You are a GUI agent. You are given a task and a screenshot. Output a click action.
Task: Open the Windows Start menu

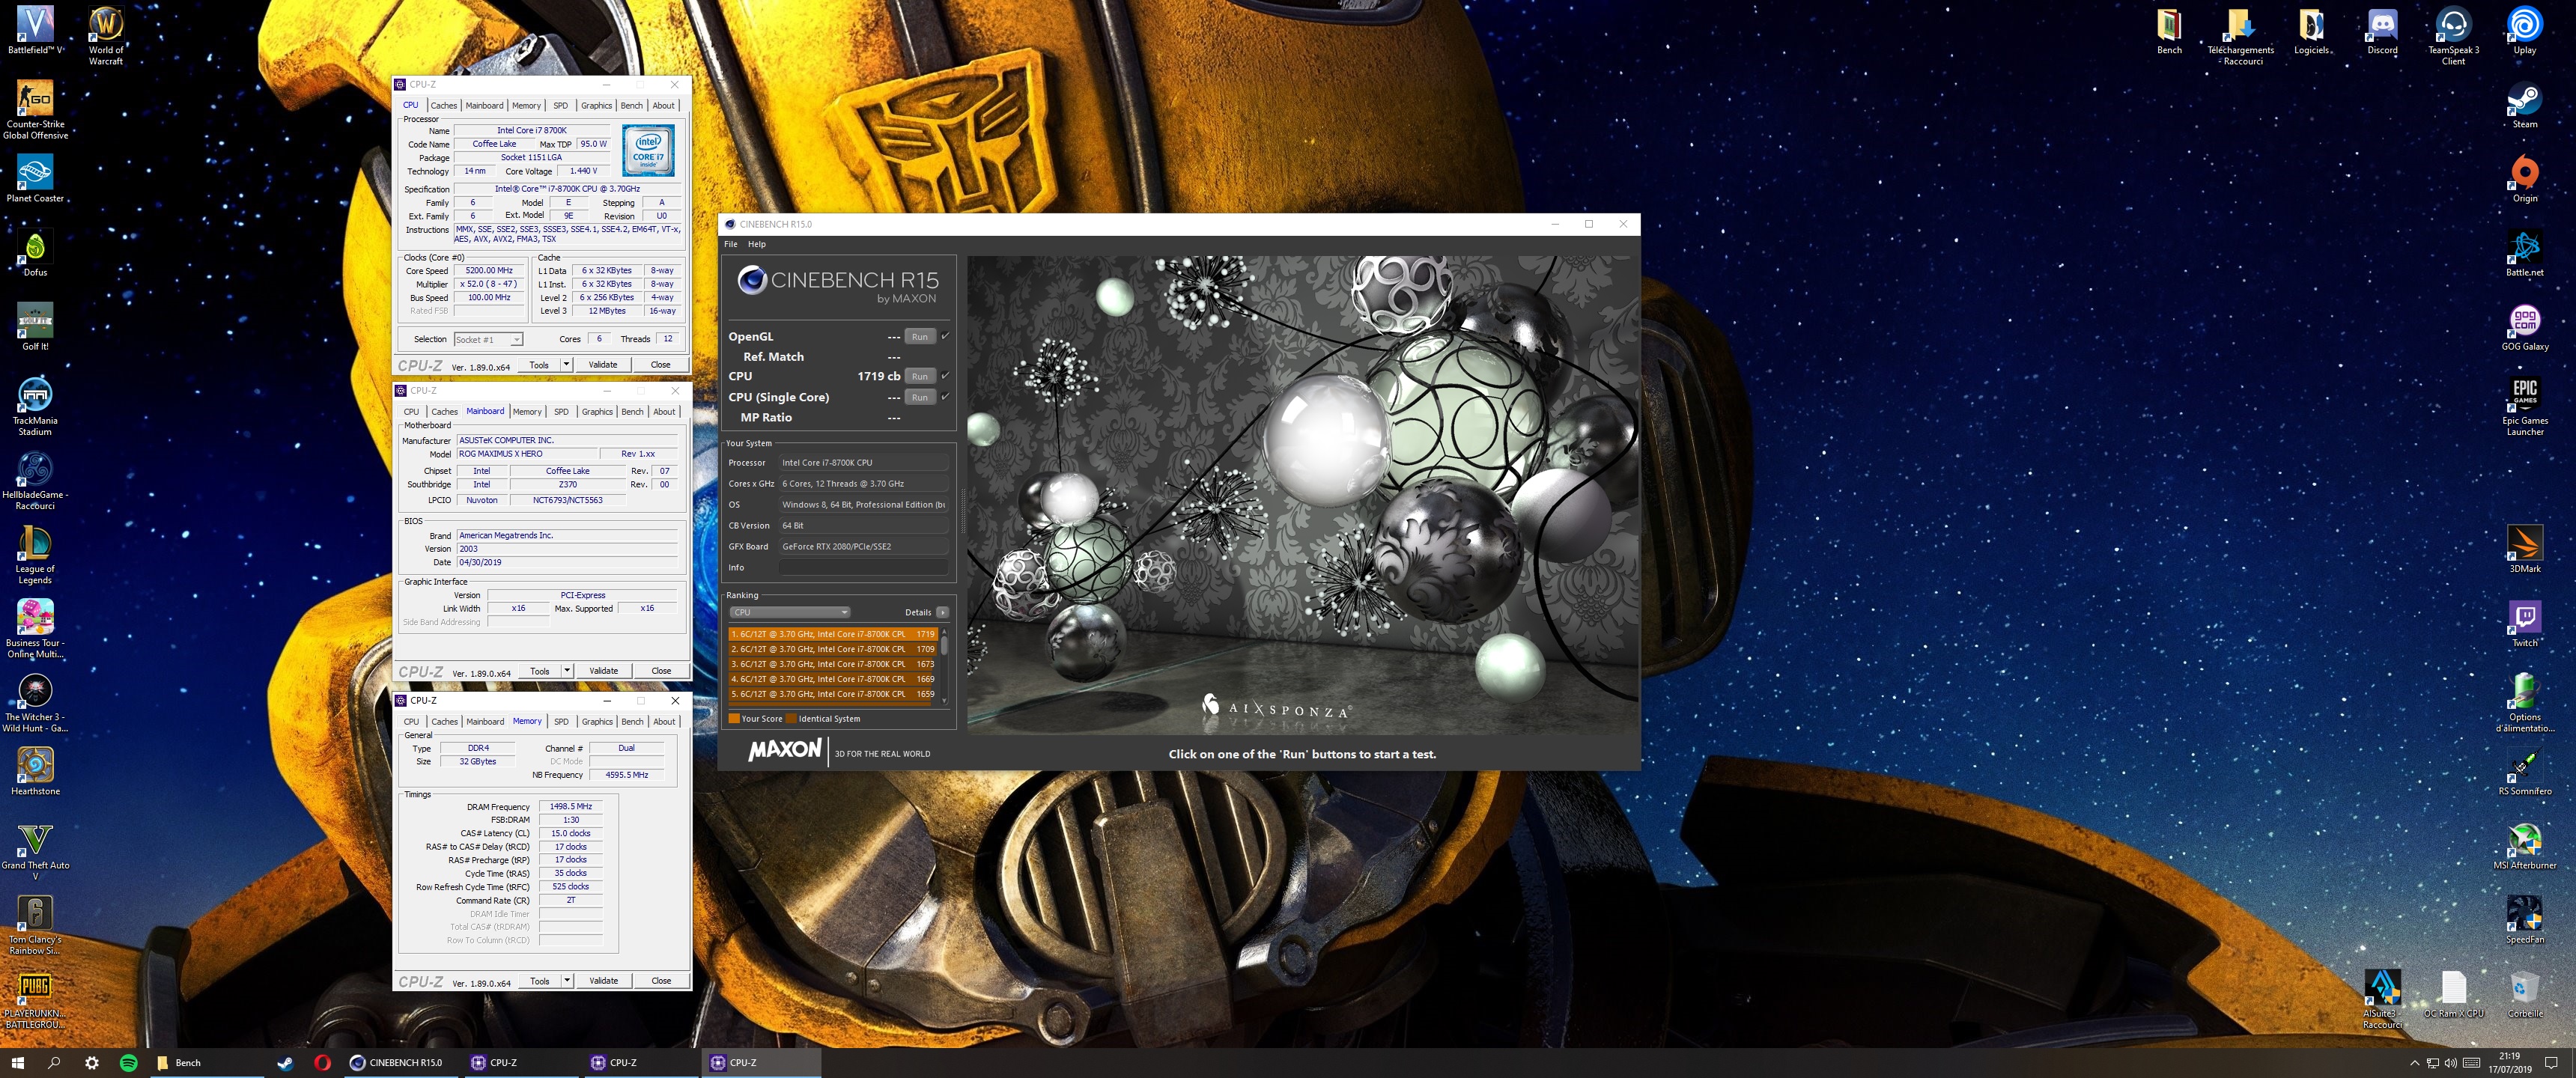[x=17, y=1063]
